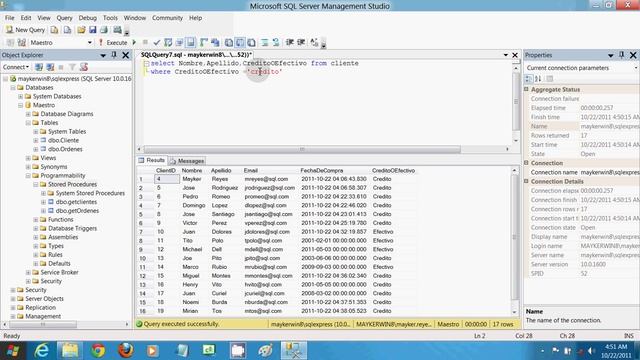Expand the System Databases node
The image size is (640, 360).
click(20, 96)
